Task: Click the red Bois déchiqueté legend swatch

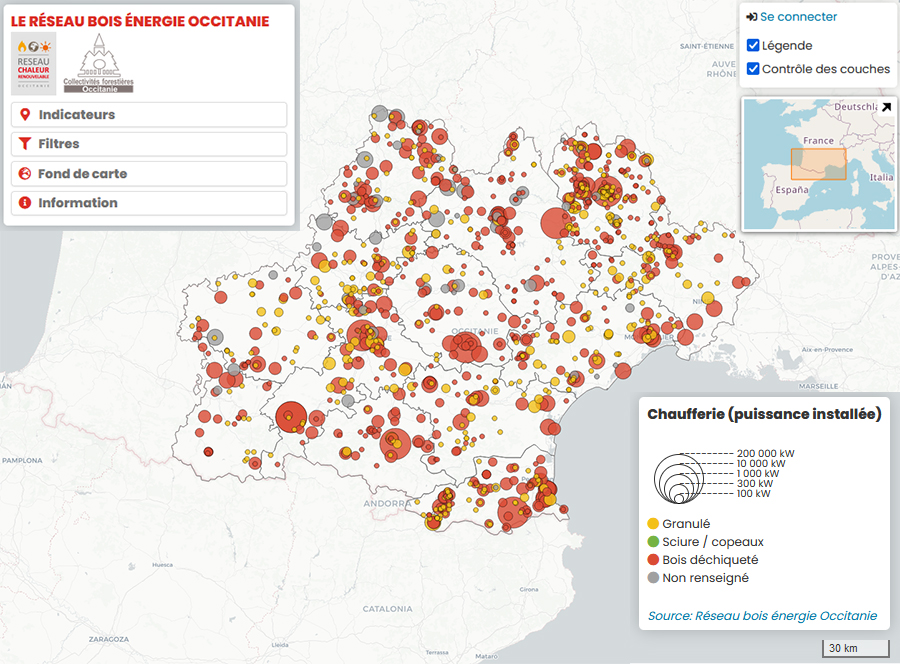Action: click(653, 560)
